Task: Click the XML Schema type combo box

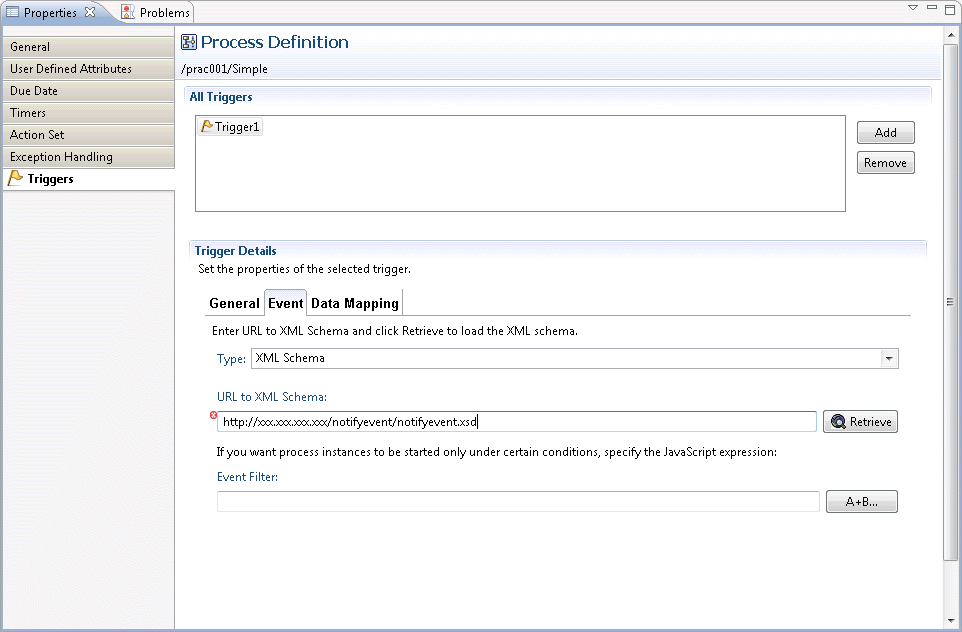Action: pyautogui.click(x=574, y=358)
